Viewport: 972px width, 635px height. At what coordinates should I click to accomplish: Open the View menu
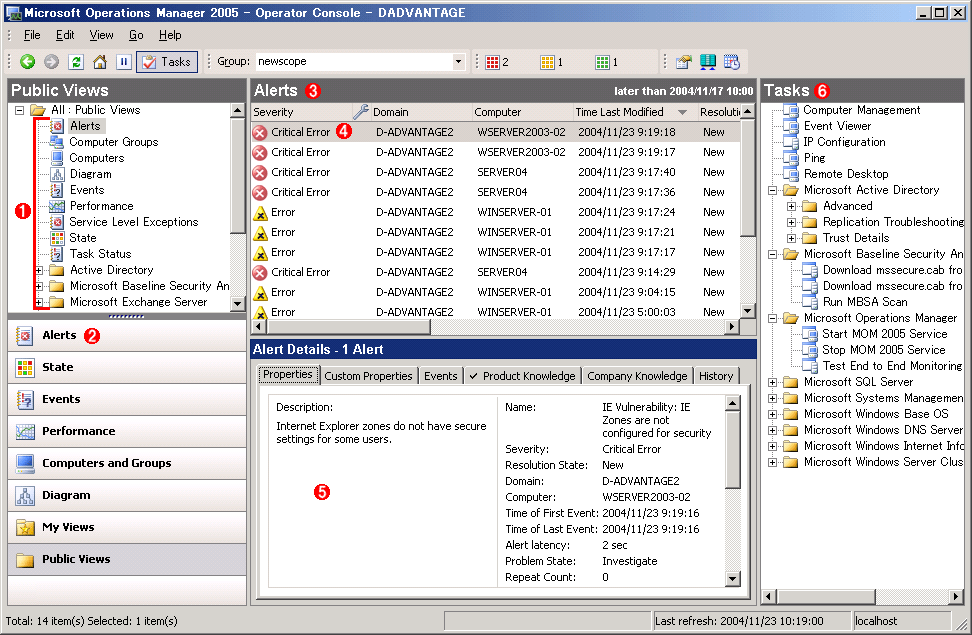point(101,35)
